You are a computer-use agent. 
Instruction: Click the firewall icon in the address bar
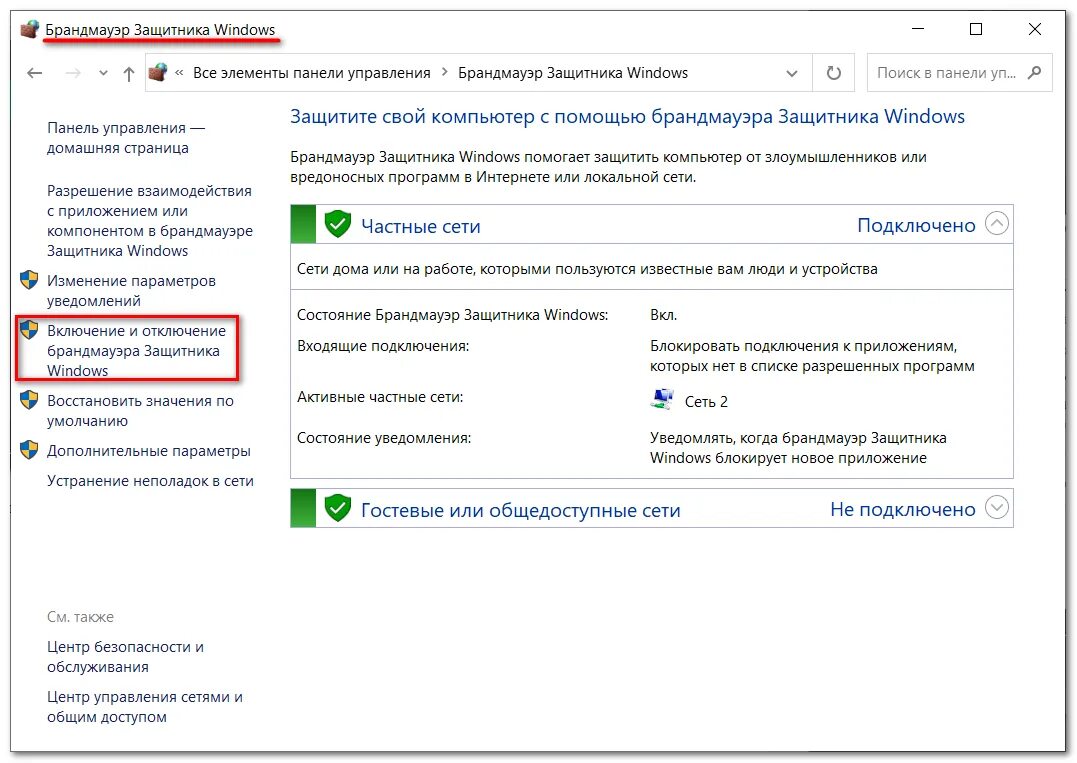pos(159,72)
